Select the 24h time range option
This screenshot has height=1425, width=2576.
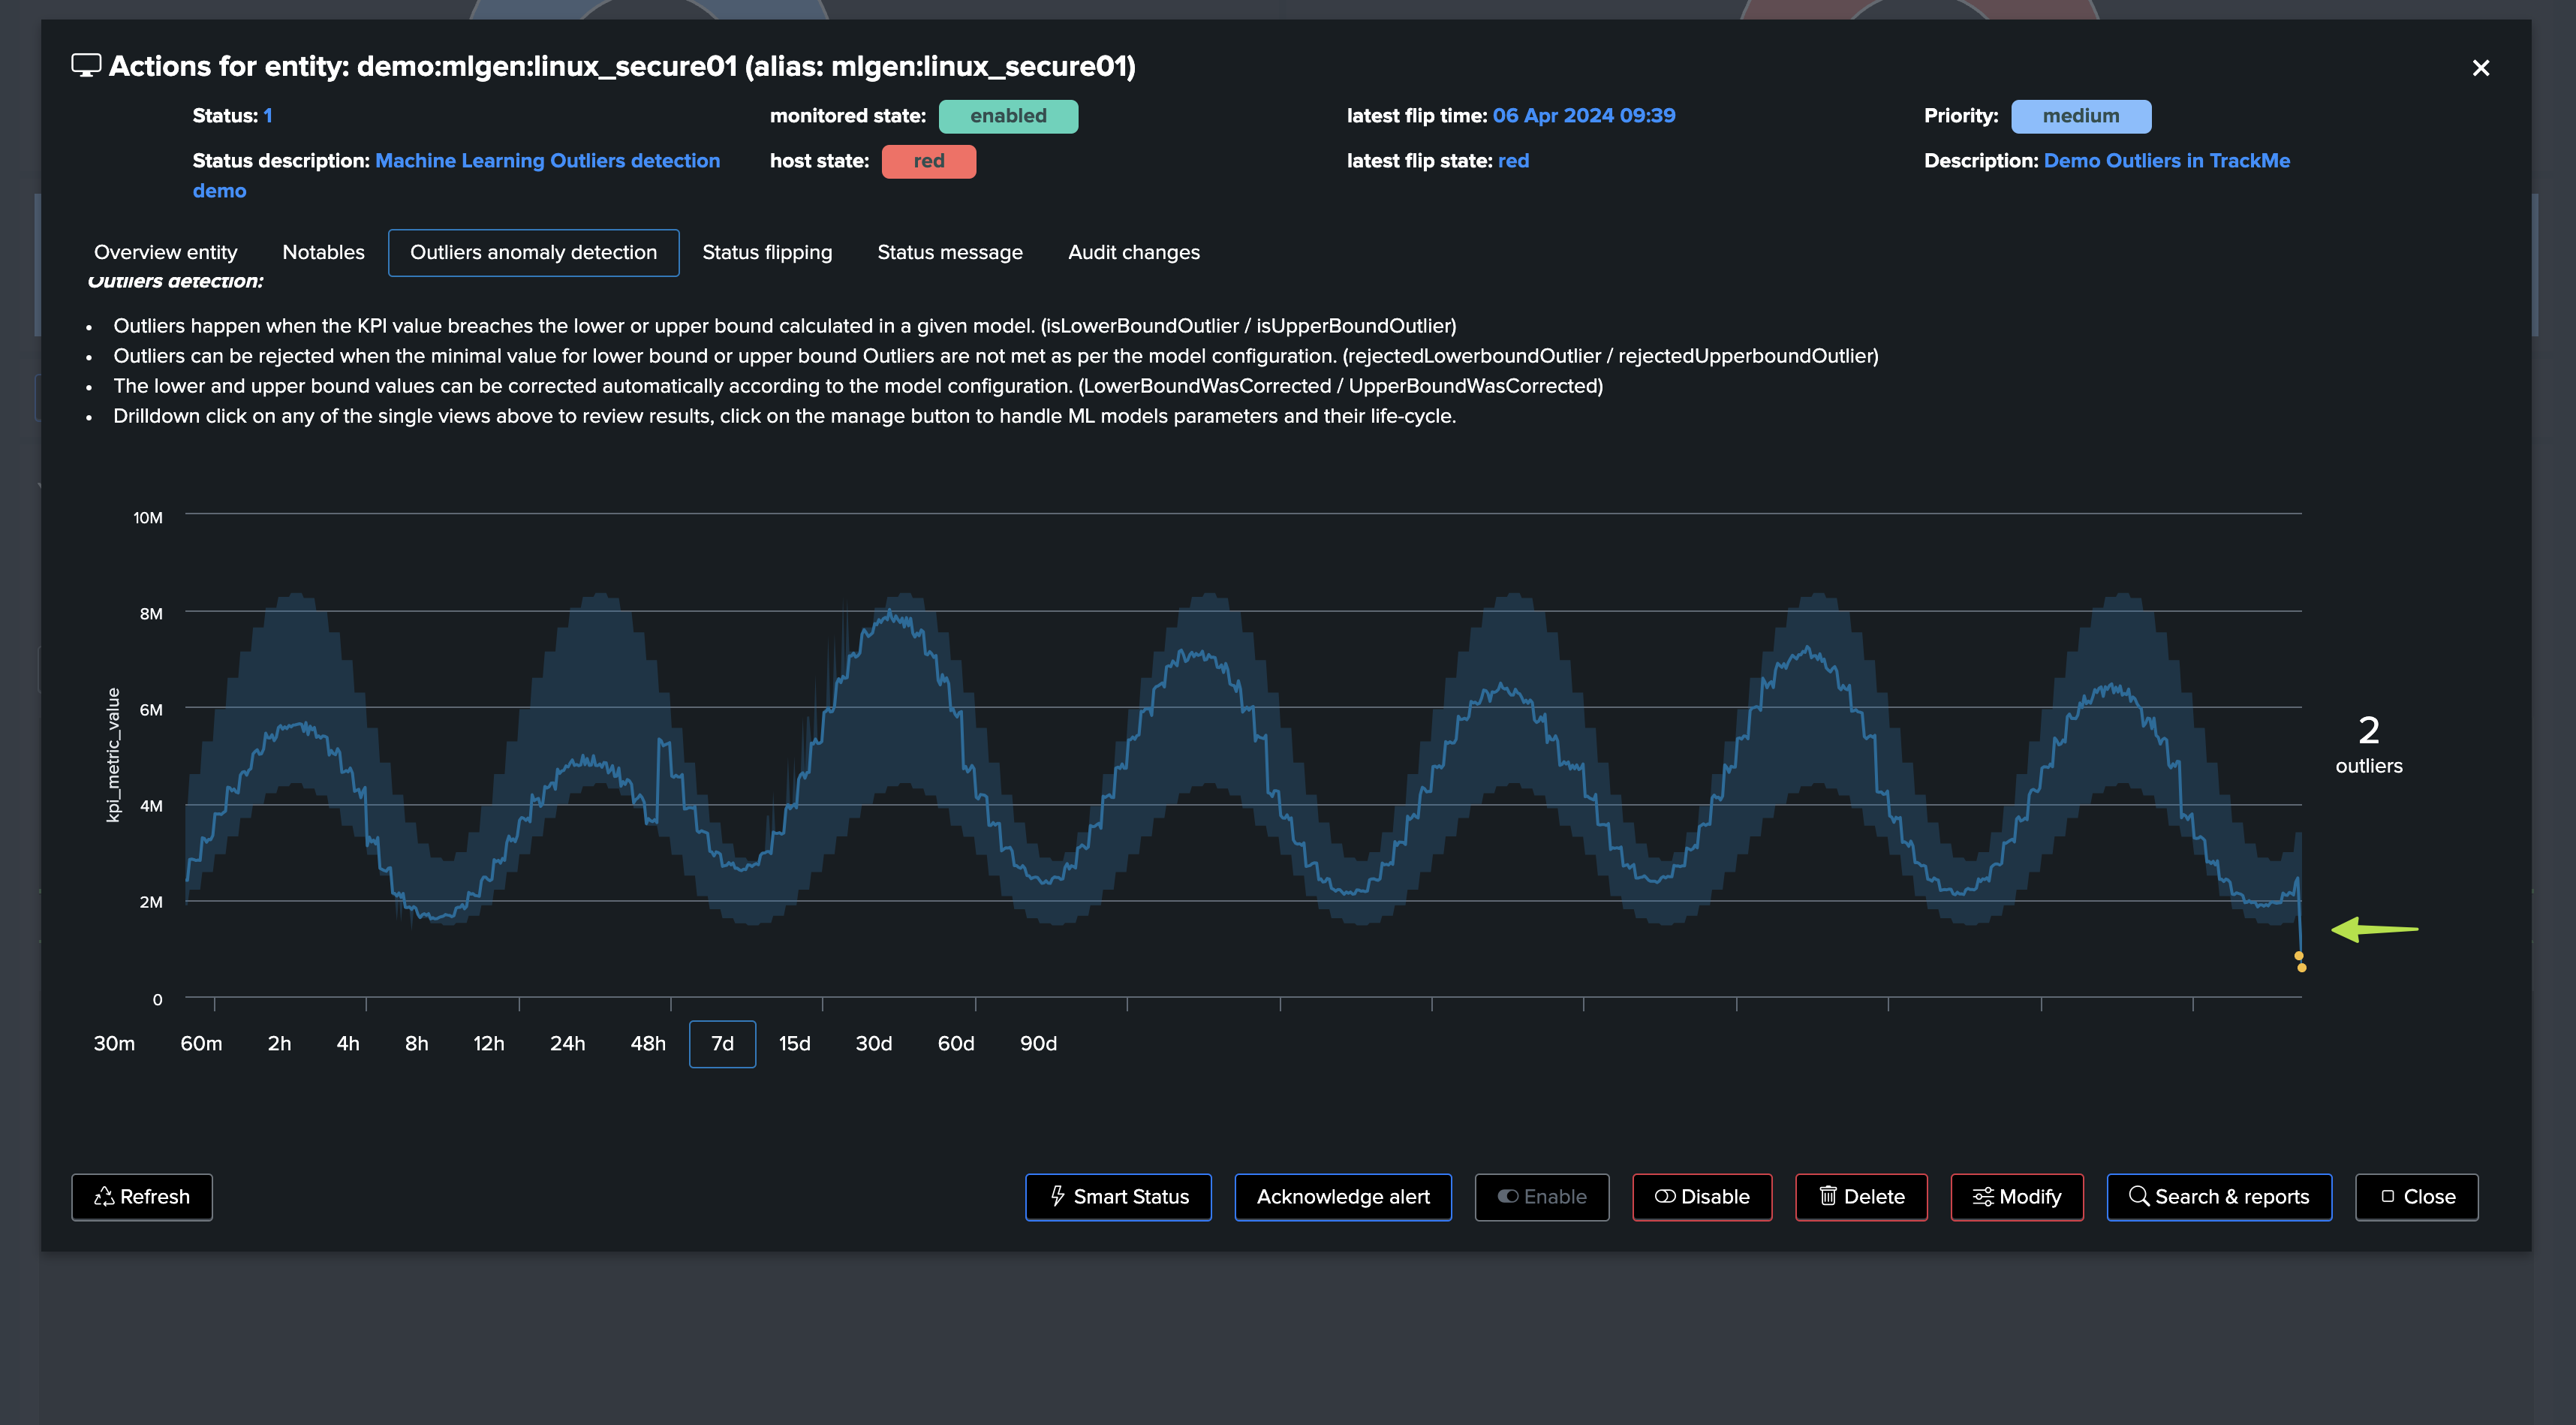pos(567,1044)
